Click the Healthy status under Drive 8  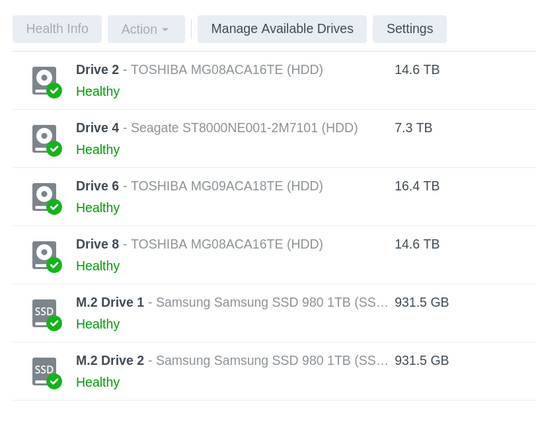98,266
